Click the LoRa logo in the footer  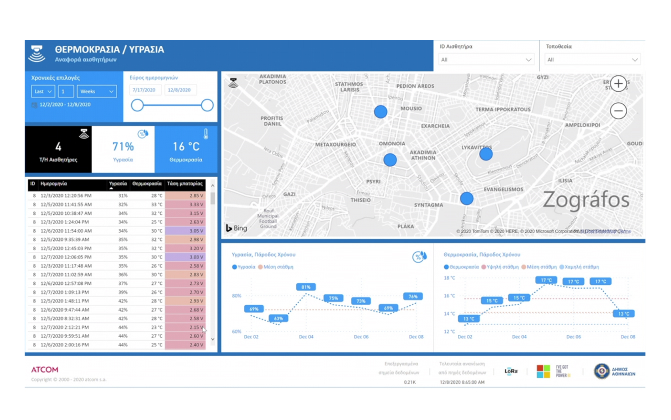(511, 371)
